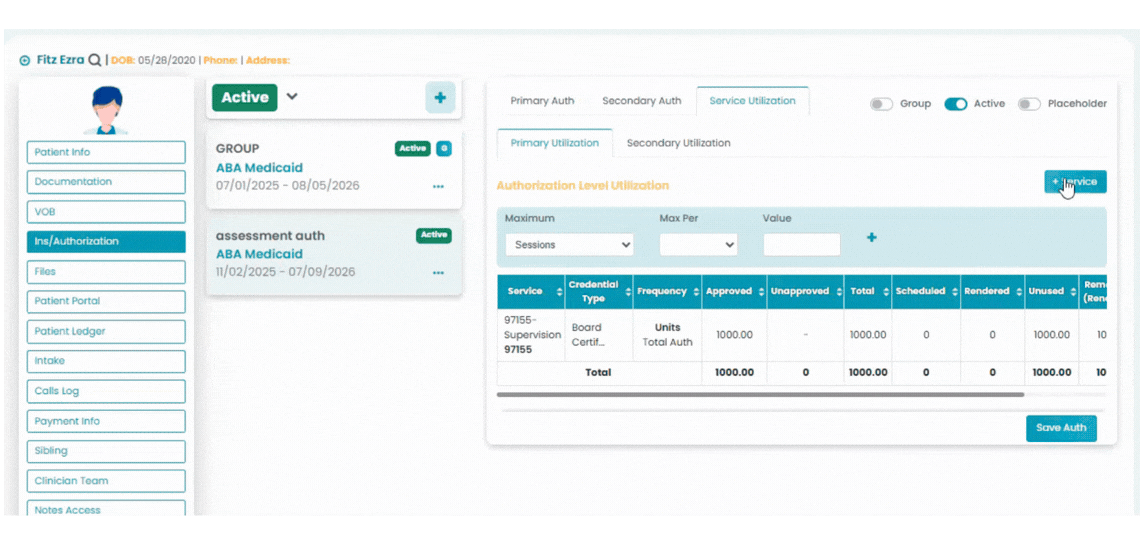Select Primary Utilization sub-tab

point(555,143)
